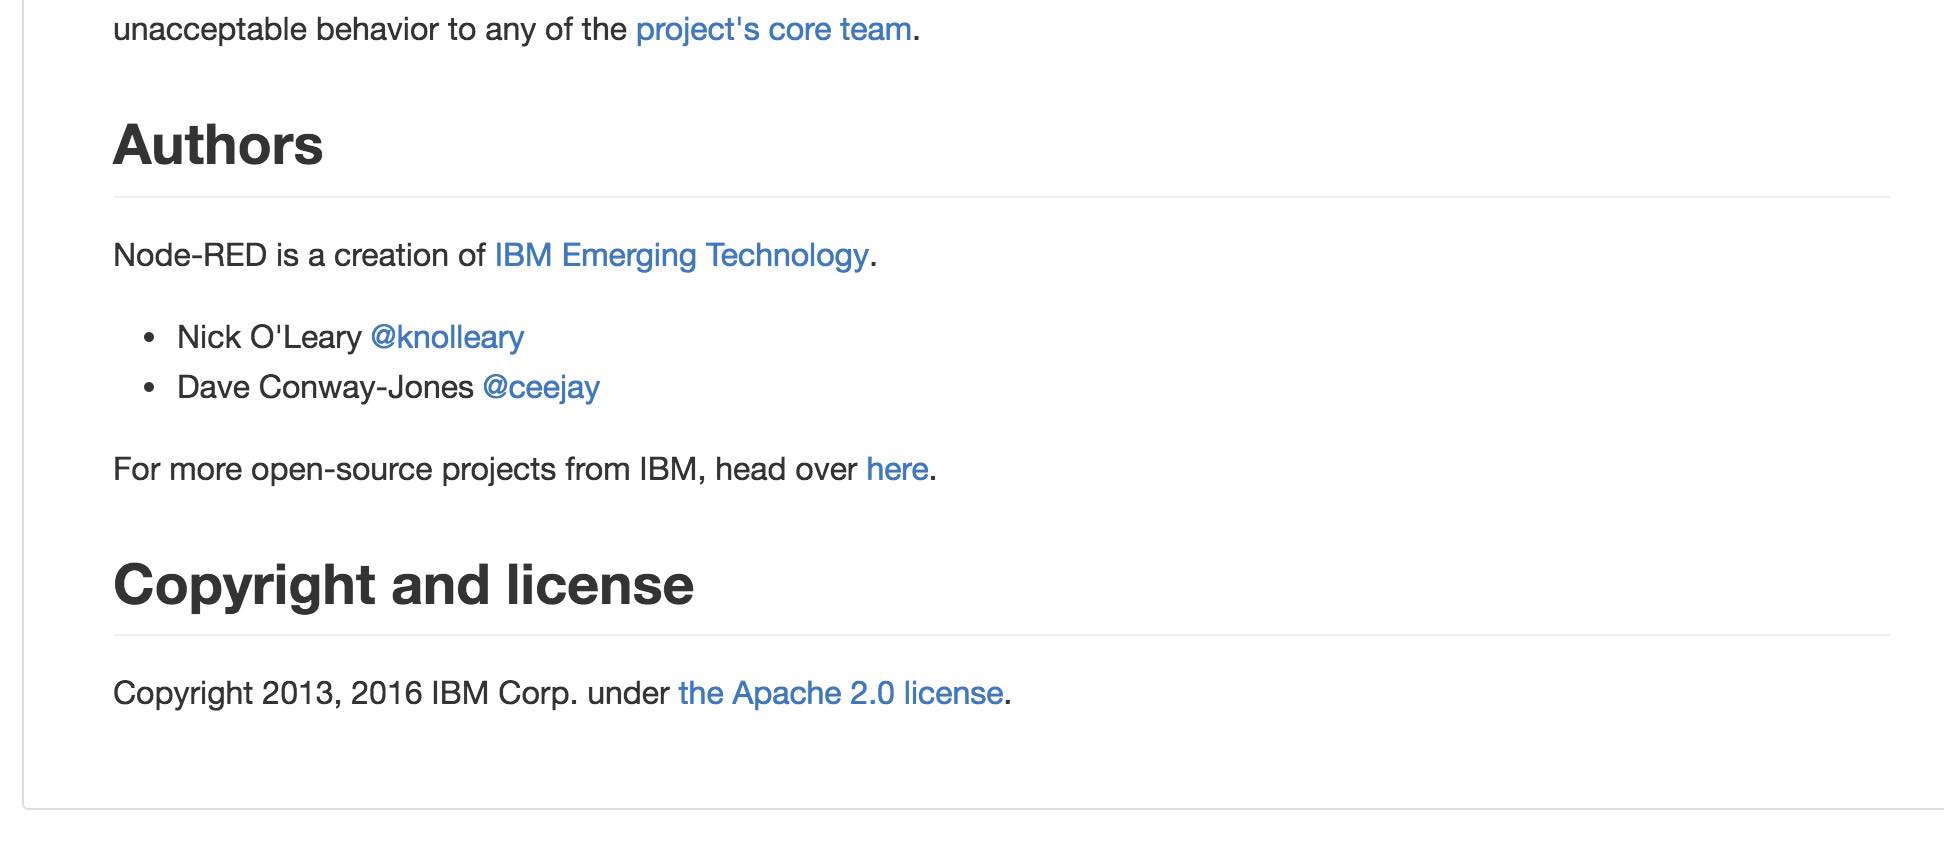
Task: Click the Authors heading
Action: click(x=218, y=145)
